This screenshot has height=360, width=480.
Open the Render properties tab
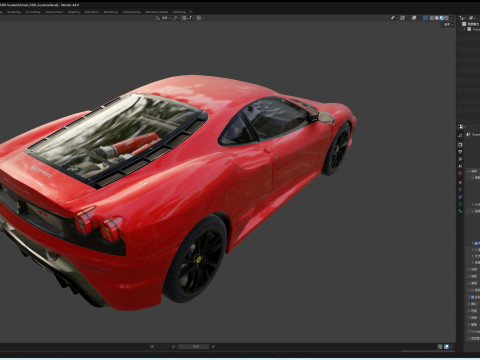click(x=460, y=145)
